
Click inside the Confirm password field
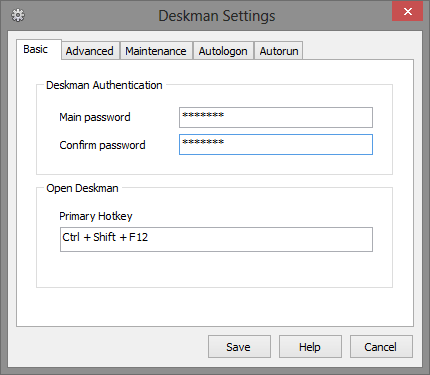tap(276, 144)
